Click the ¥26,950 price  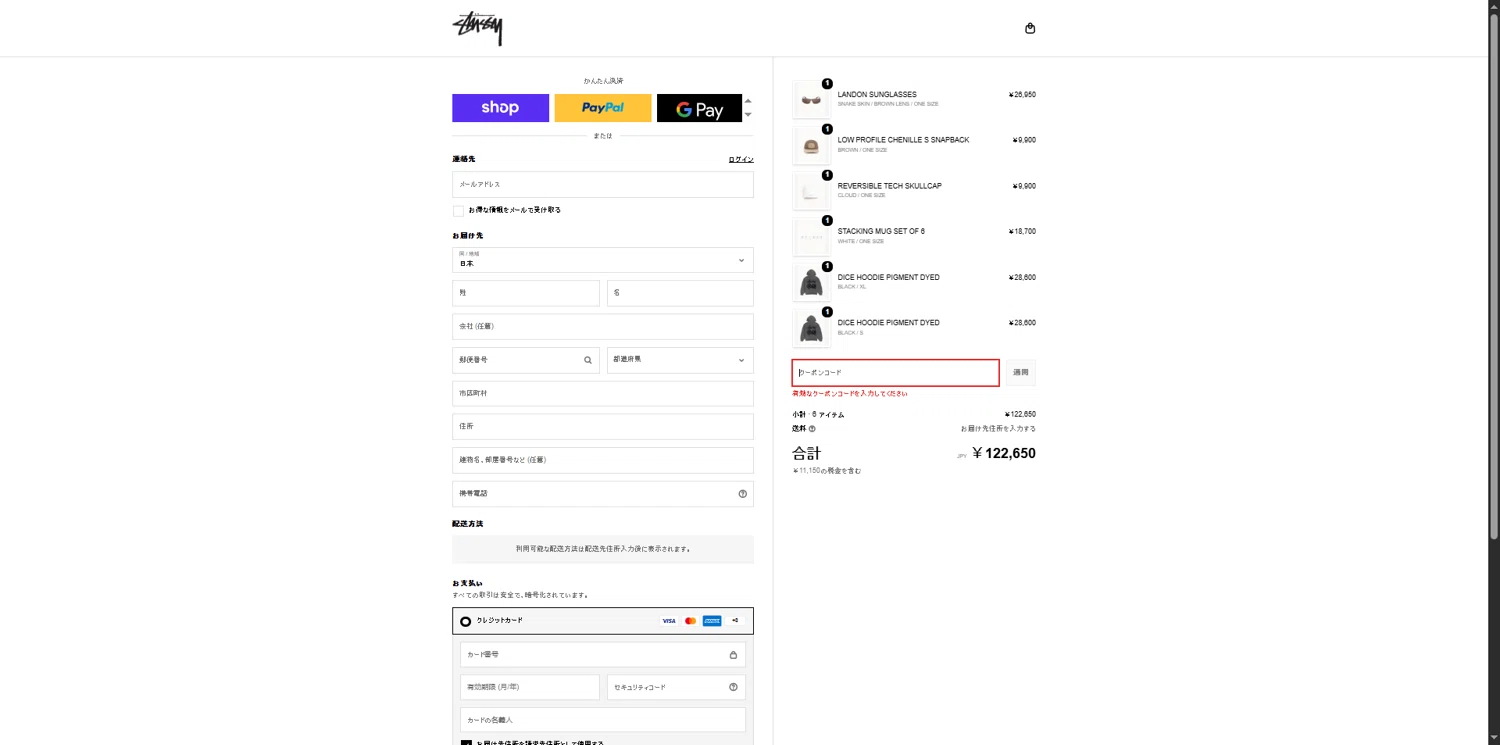point(1022,95)
